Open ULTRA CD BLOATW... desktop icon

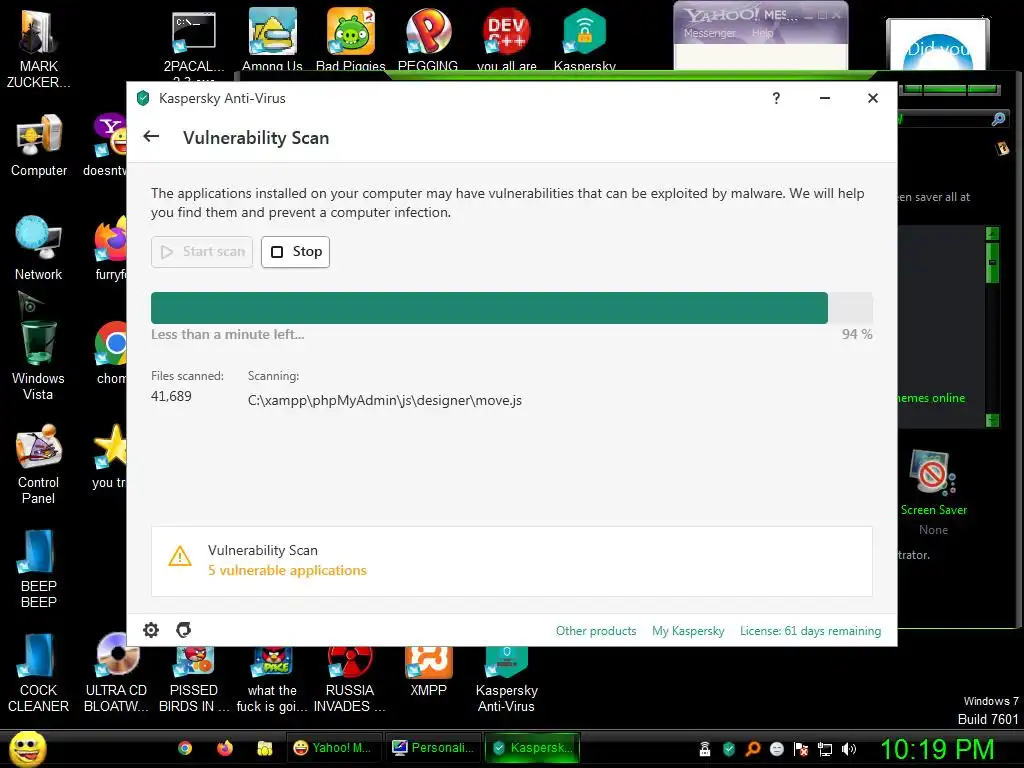[116, 673]
